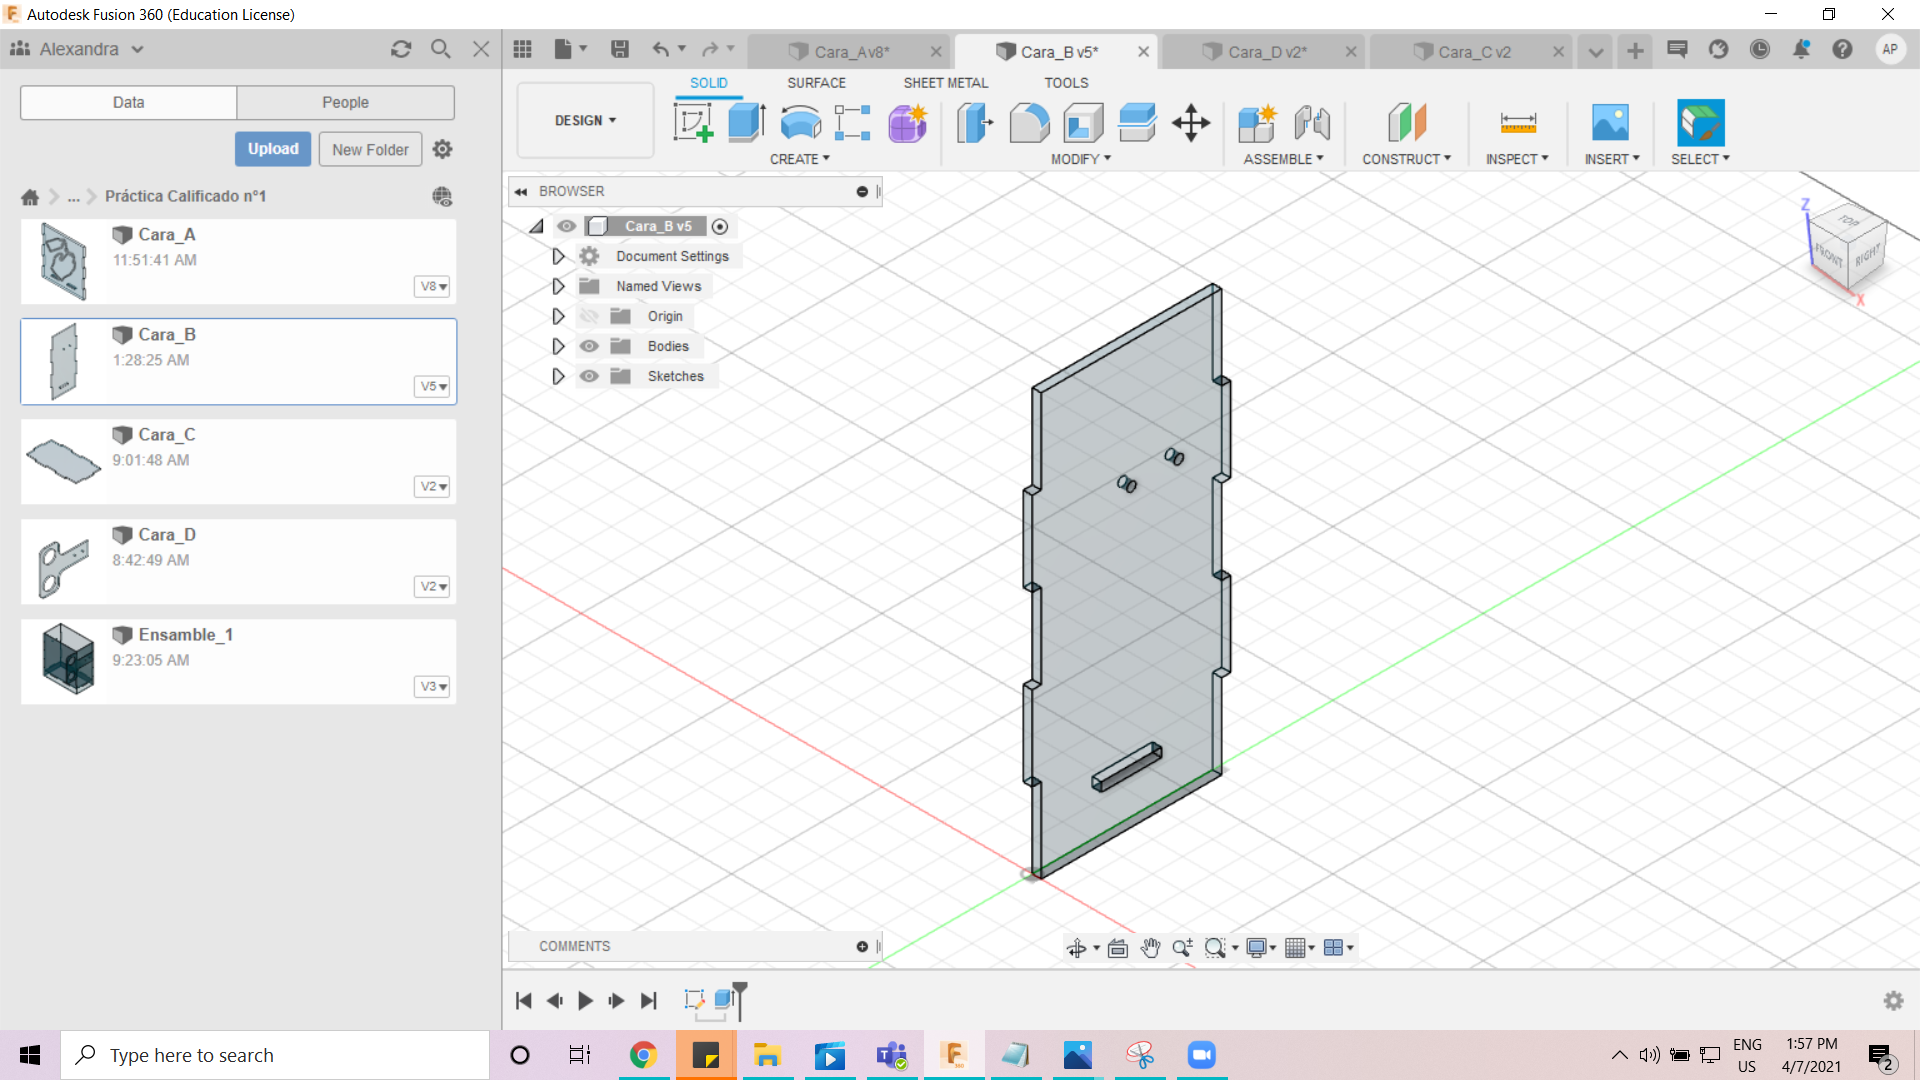
Task: Click the Assemble panel icon
Action: (1257, 121)
